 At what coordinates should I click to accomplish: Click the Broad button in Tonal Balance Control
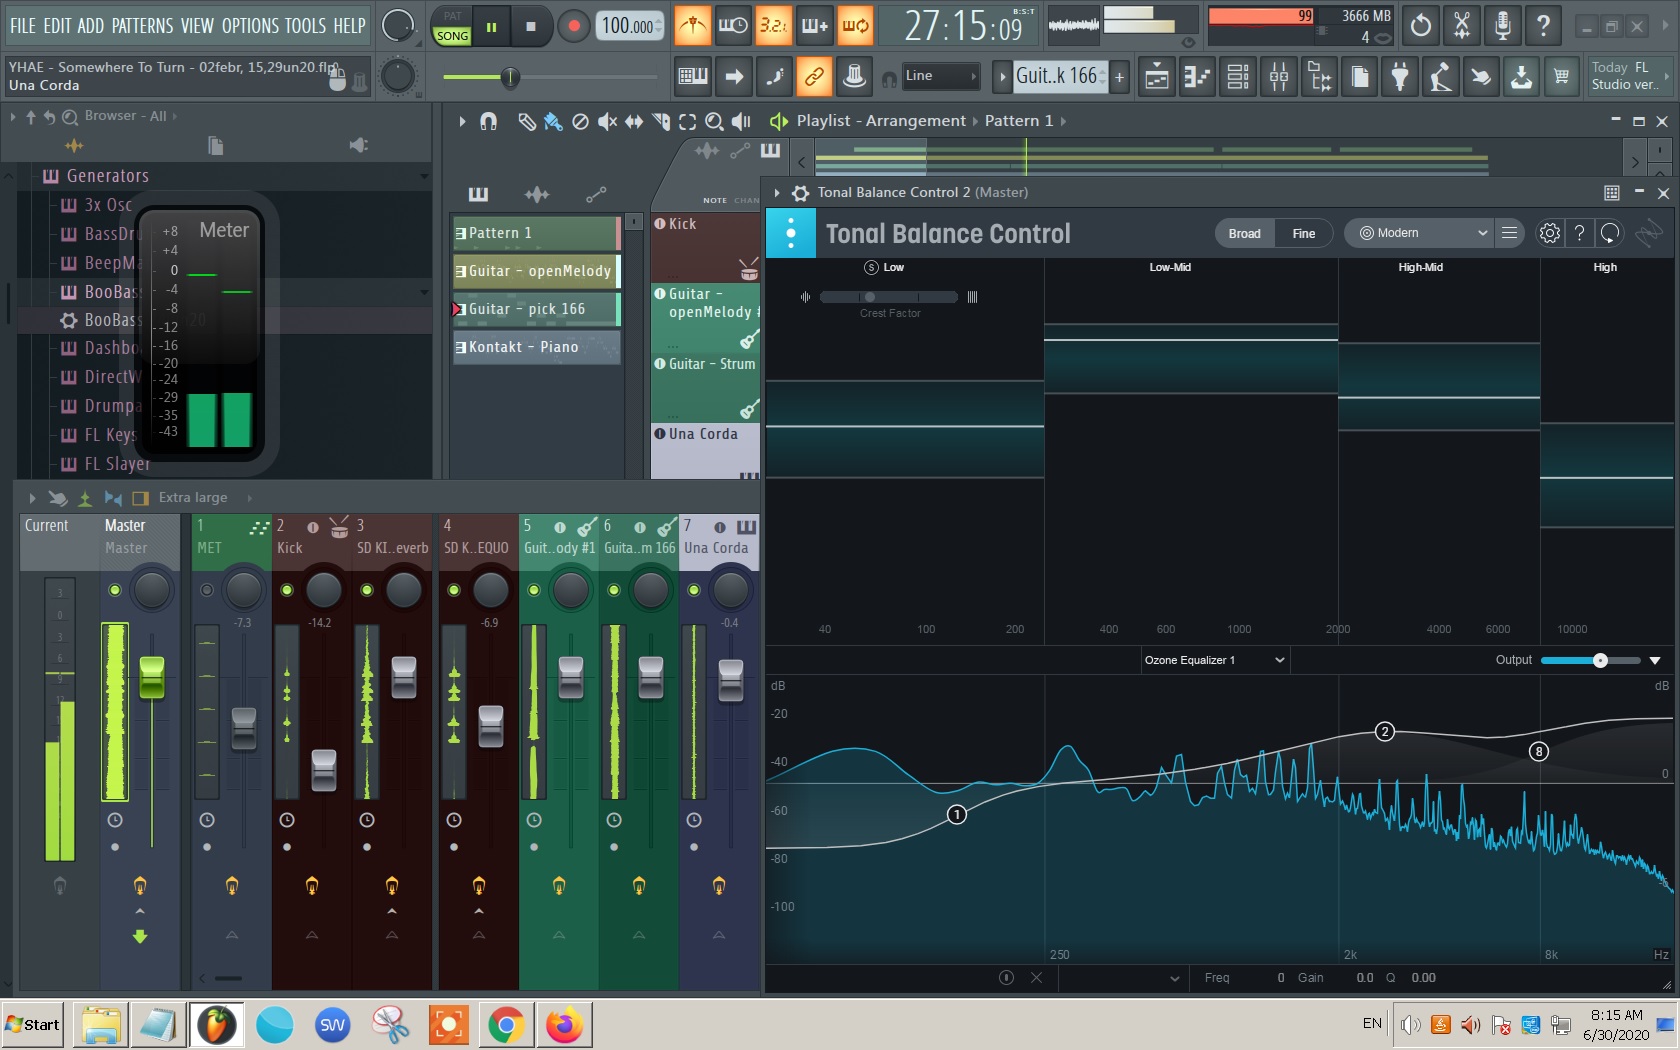[x=1243, y=233]
